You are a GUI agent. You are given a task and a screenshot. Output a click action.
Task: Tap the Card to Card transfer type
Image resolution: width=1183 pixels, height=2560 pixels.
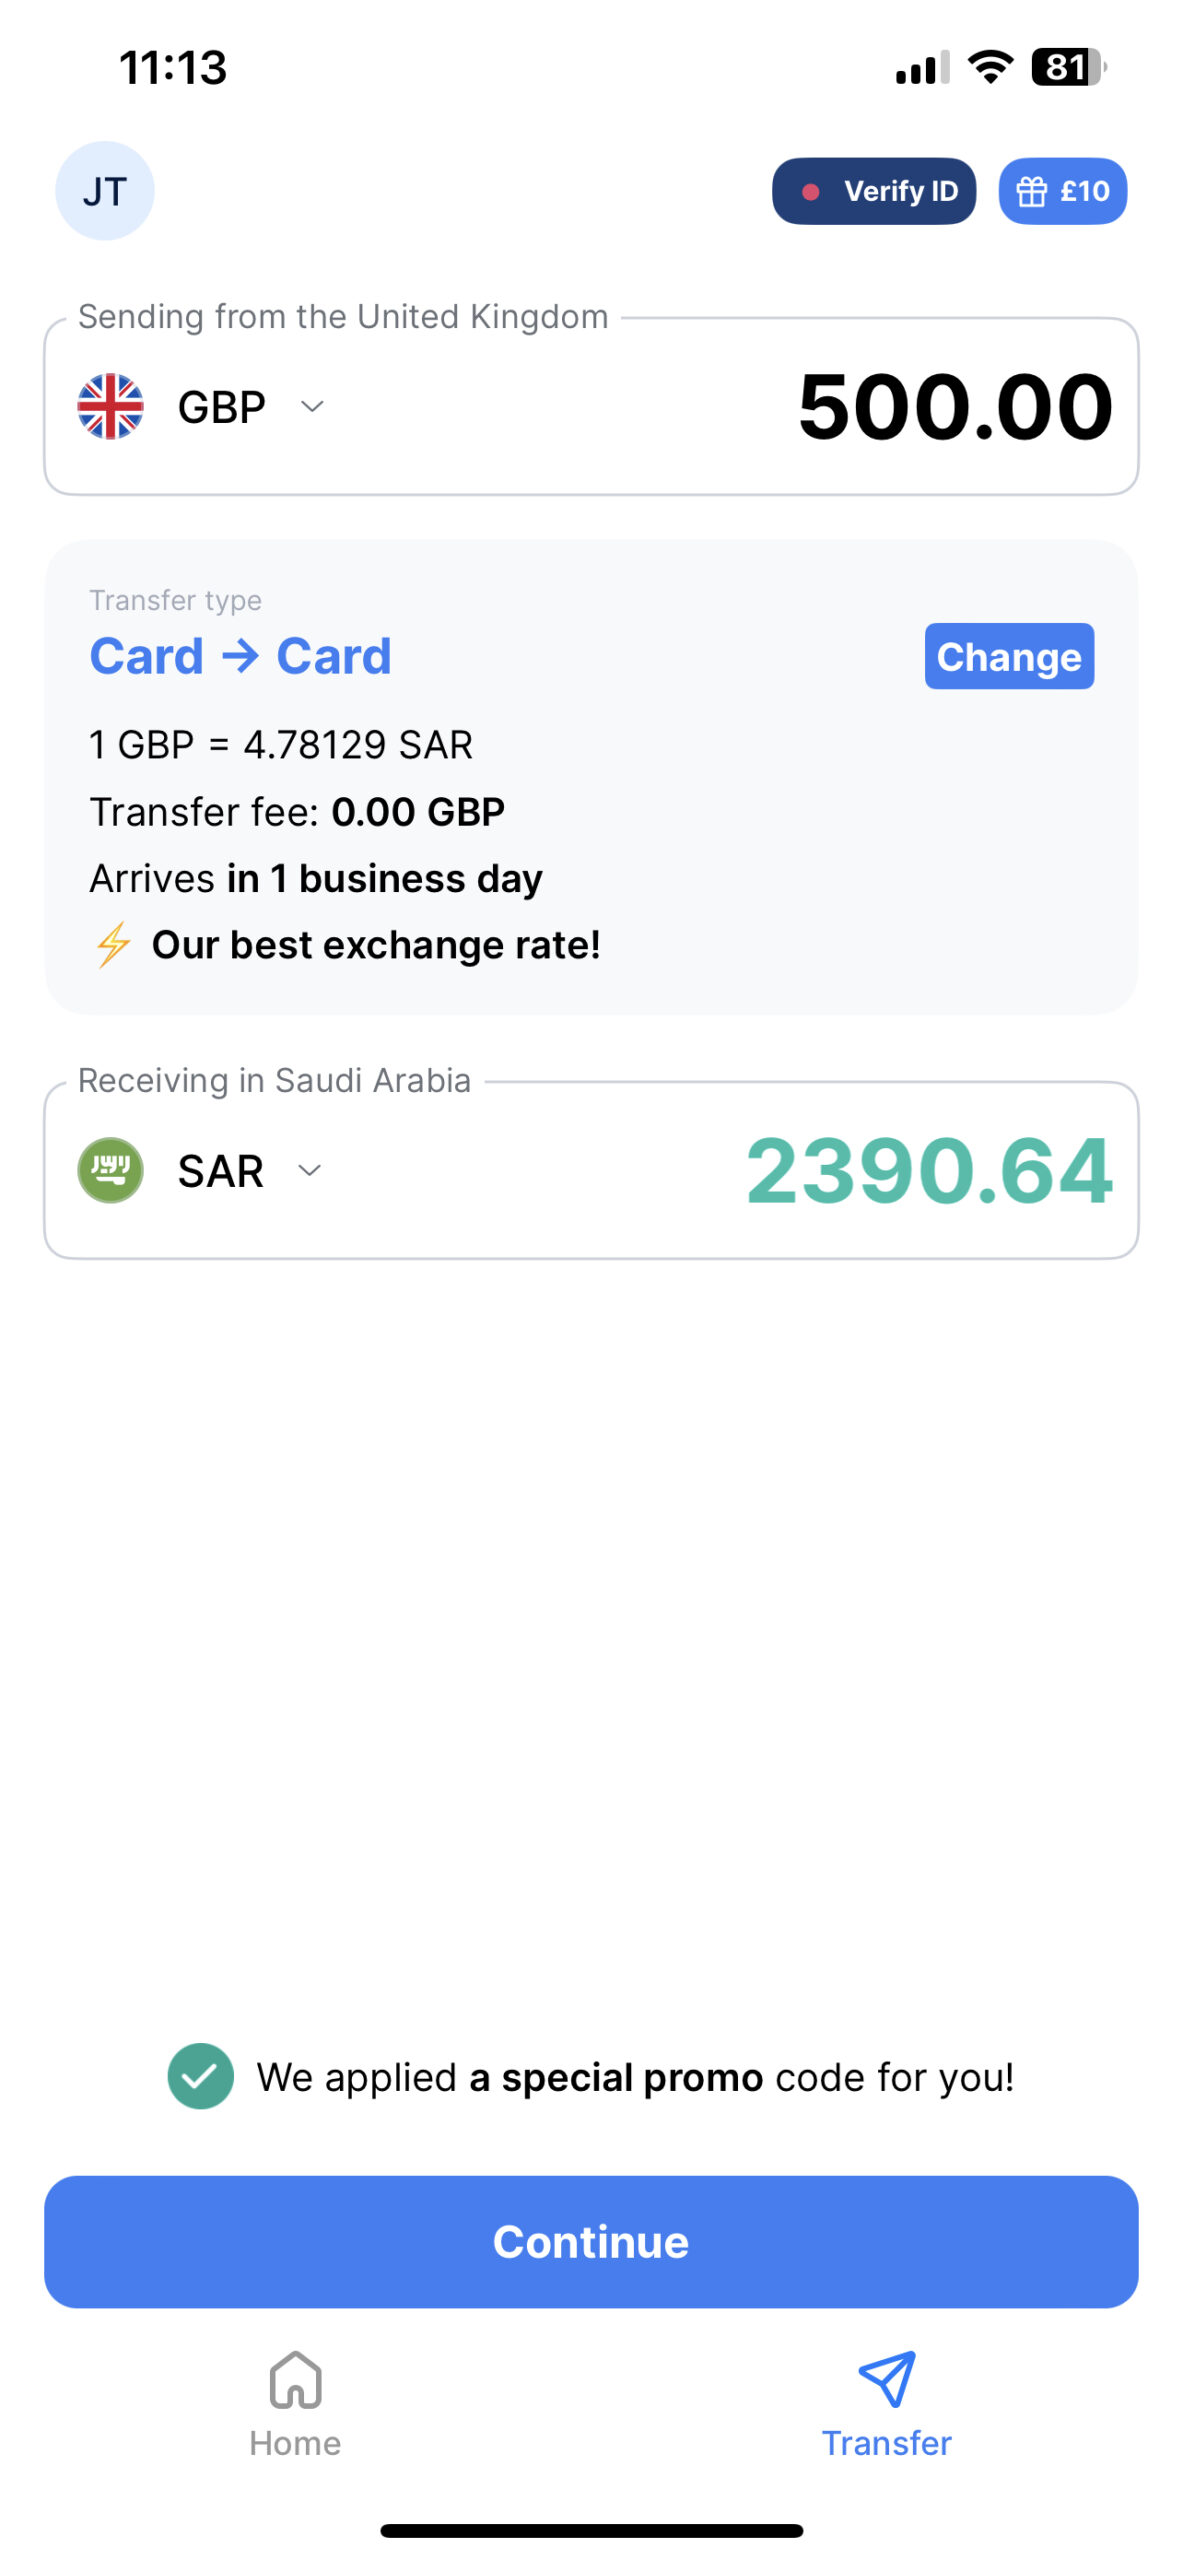240,656
